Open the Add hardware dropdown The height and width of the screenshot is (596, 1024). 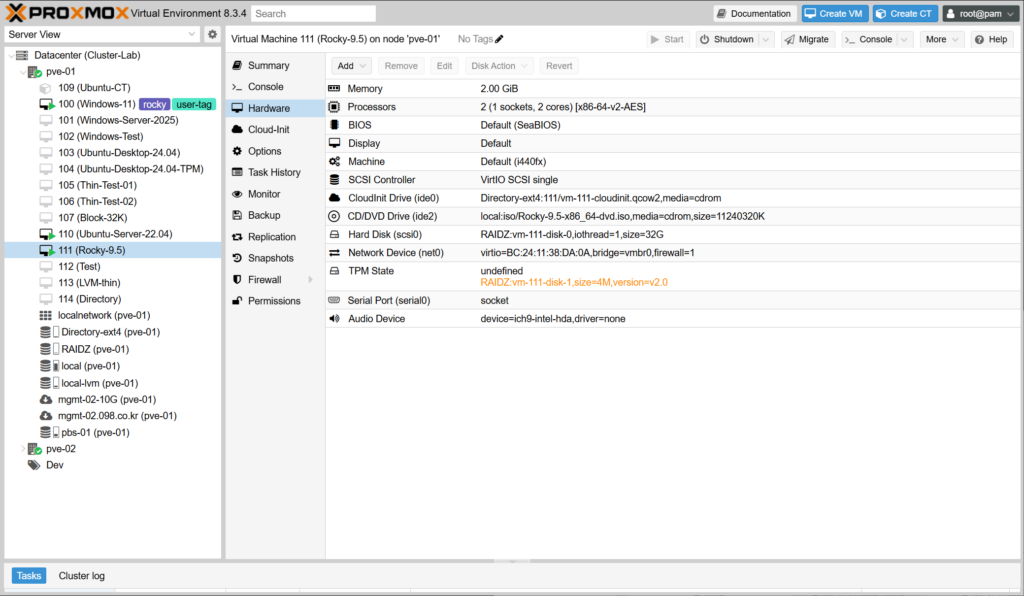pos(351,66)
